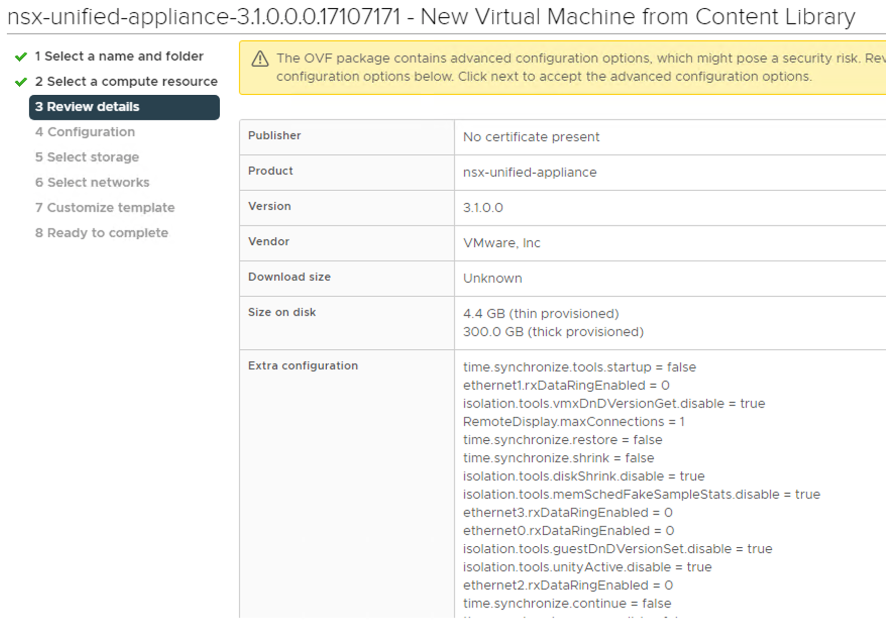
Task: Click the wizard title 'New Virtual Machine from Content Library'
Action: [638, 17]
